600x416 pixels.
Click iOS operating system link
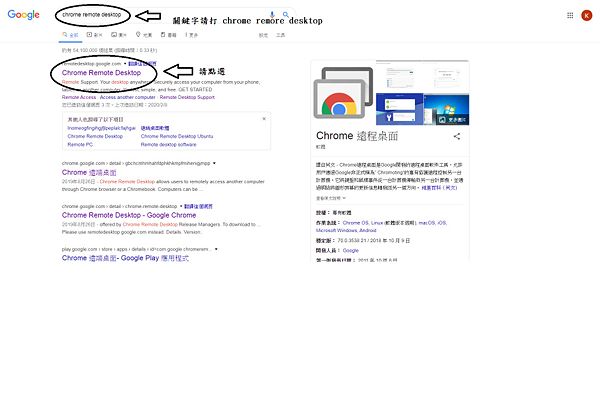442,223
